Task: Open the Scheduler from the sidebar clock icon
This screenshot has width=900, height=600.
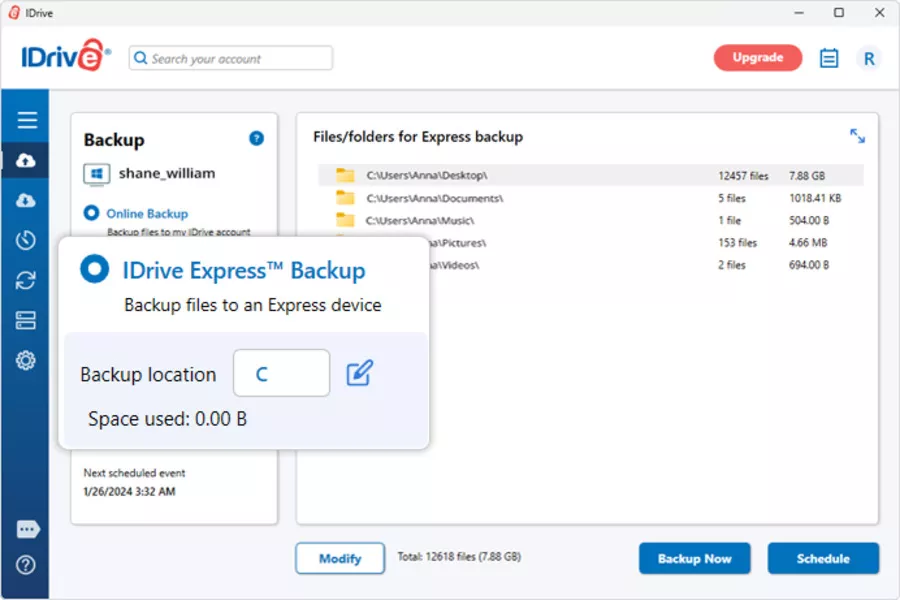Action: 25,240
